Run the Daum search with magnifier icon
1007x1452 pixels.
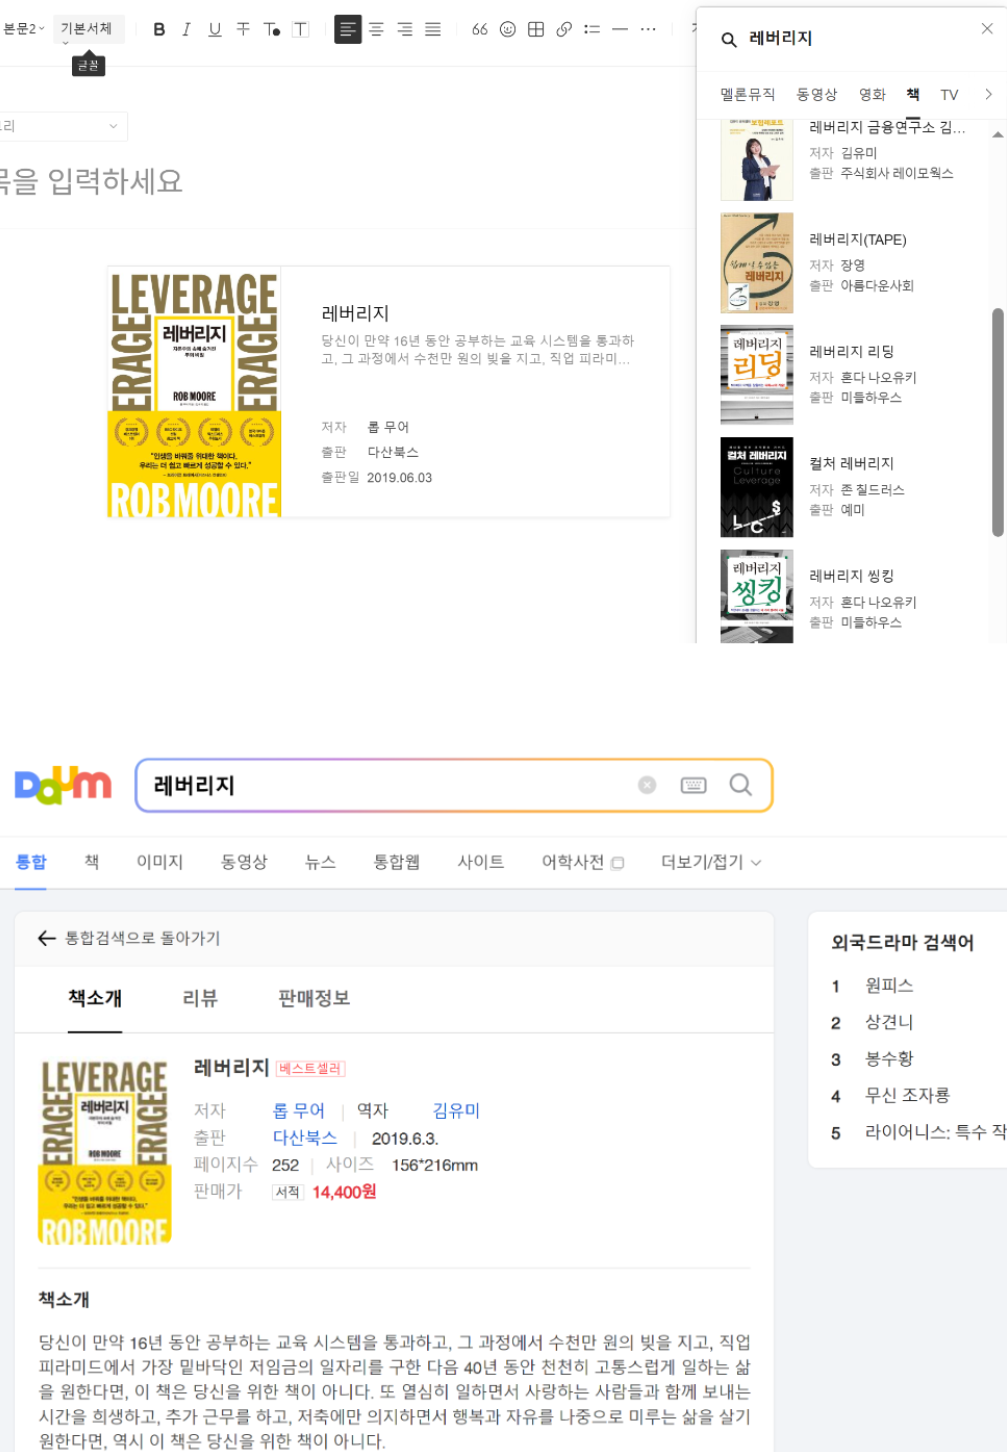(740, 785)
